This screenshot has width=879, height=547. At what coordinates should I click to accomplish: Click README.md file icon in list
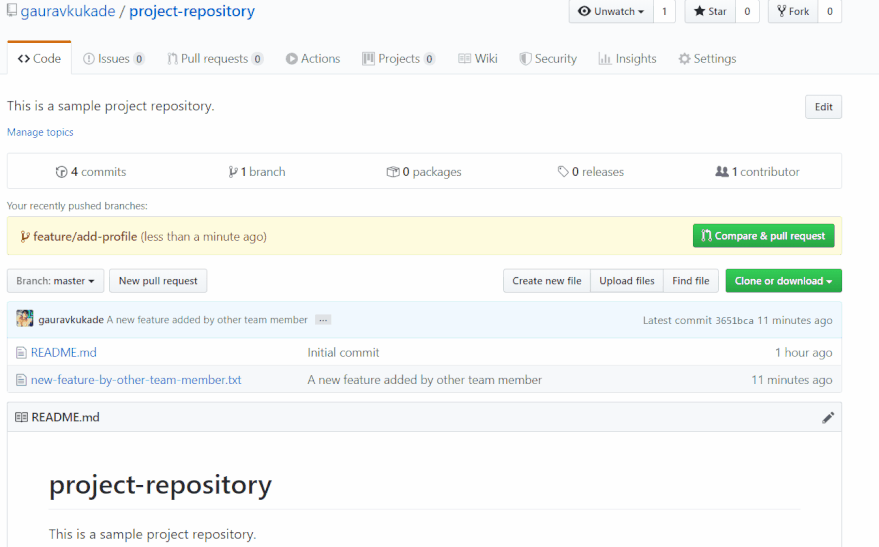point(21,353)
